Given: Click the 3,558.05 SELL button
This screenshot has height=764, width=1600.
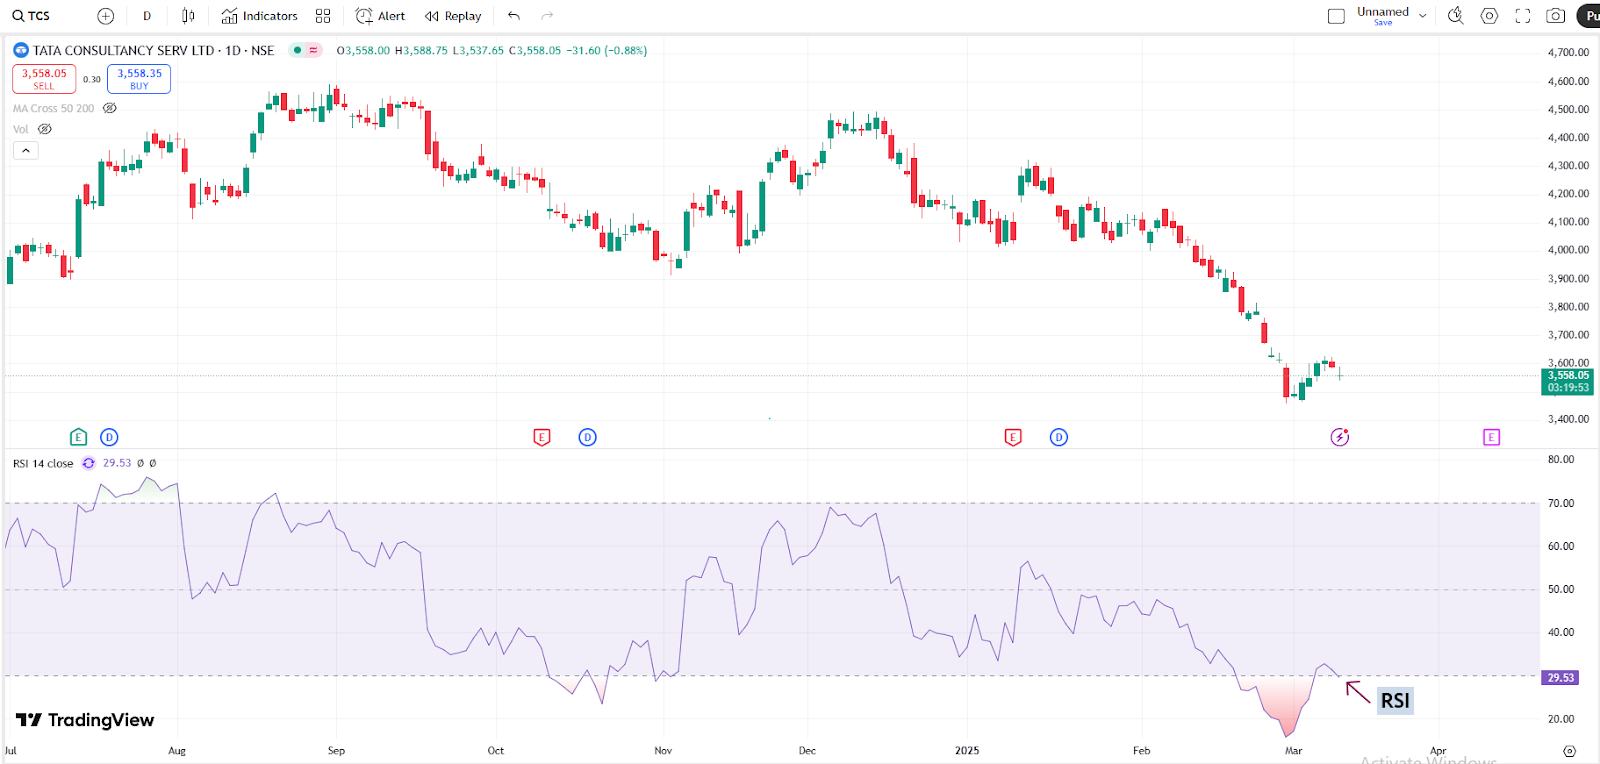Looking at the screenshot, I should (44, 79).
